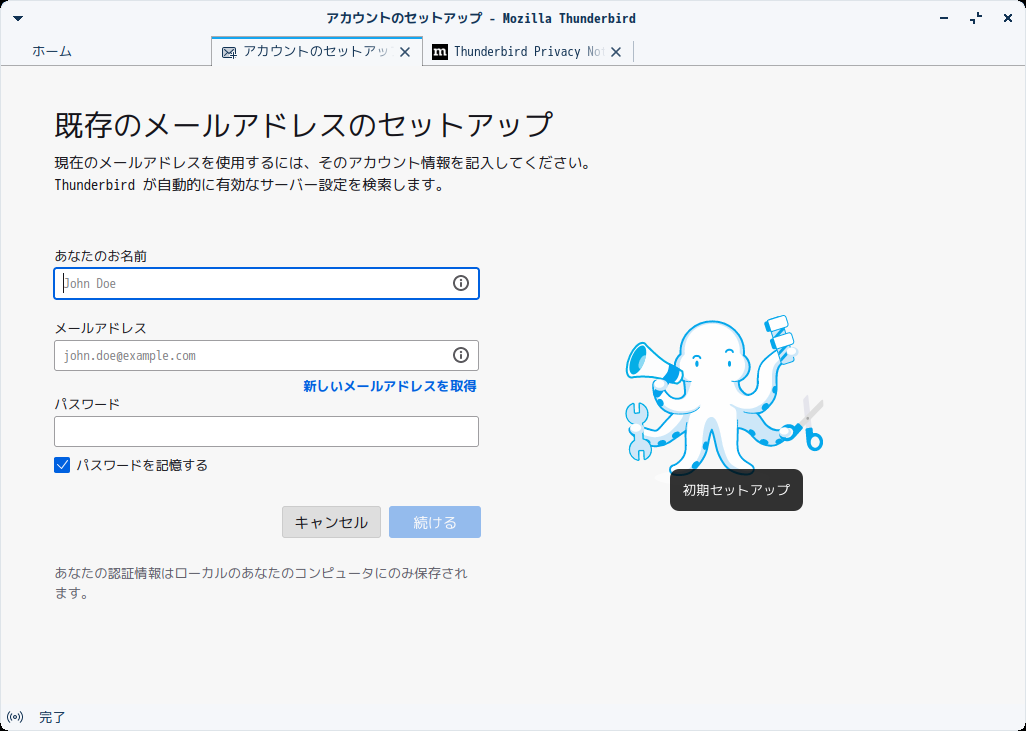Viewport: 1026px width, 731px height.
Task: Click the 完了 status bar text
Action: pos(52,717)
